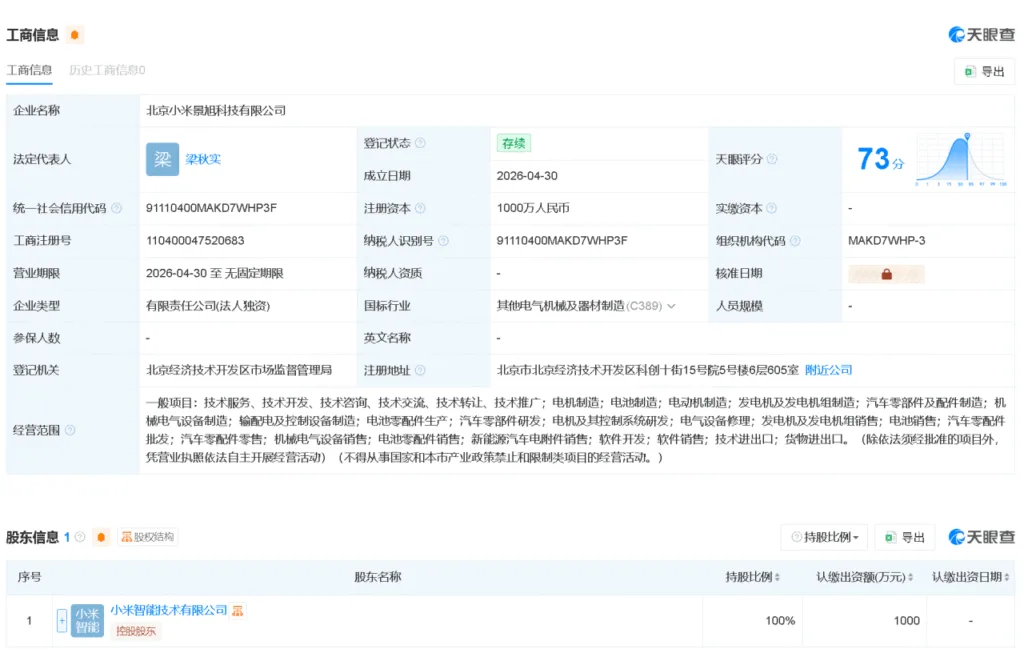The height and width of the screenshot is (649, 1024).
Task: Click 成立日期 value 2026-04-30
Action: click(x=527, y=176)
